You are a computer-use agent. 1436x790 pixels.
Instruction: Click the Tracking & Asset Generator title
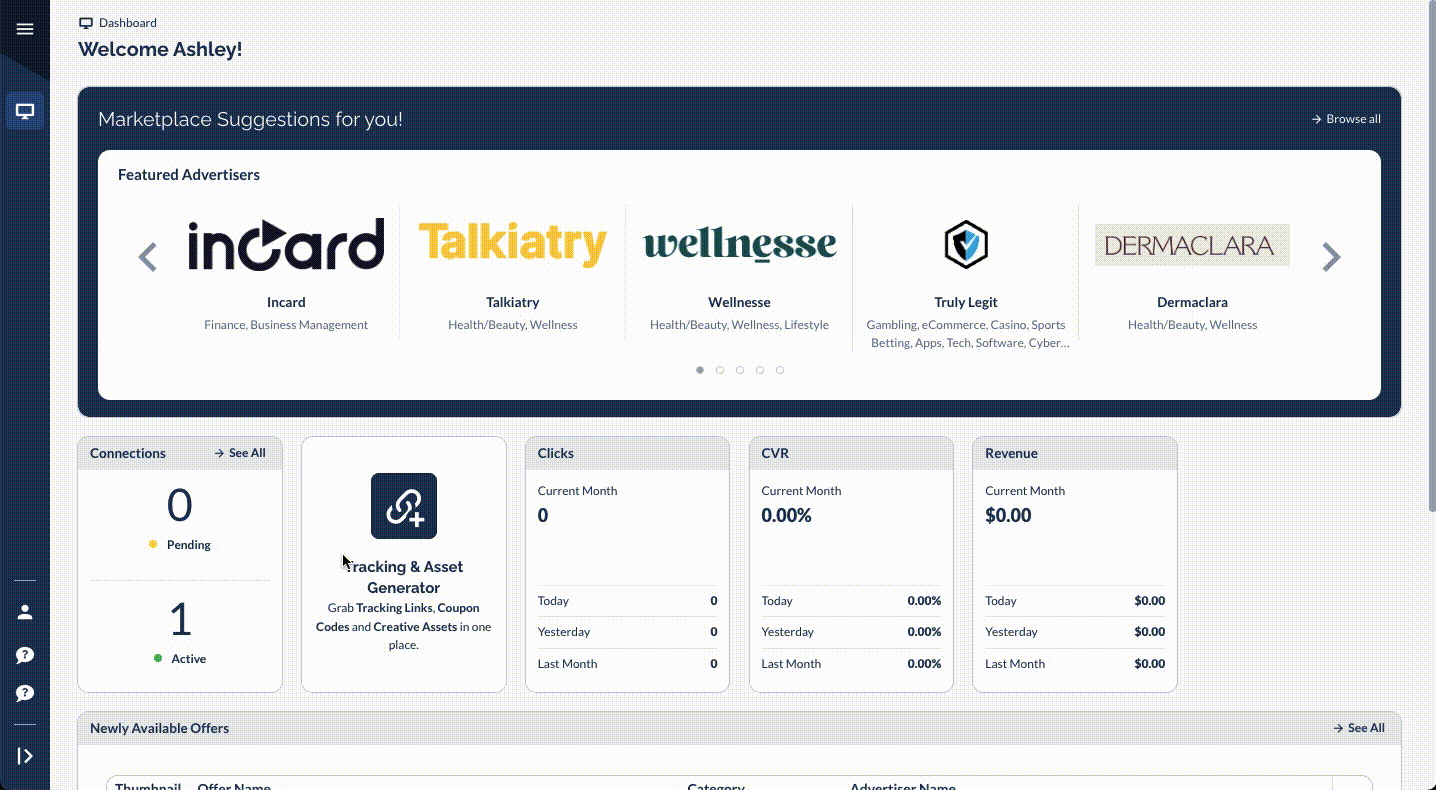click(403, 577)
